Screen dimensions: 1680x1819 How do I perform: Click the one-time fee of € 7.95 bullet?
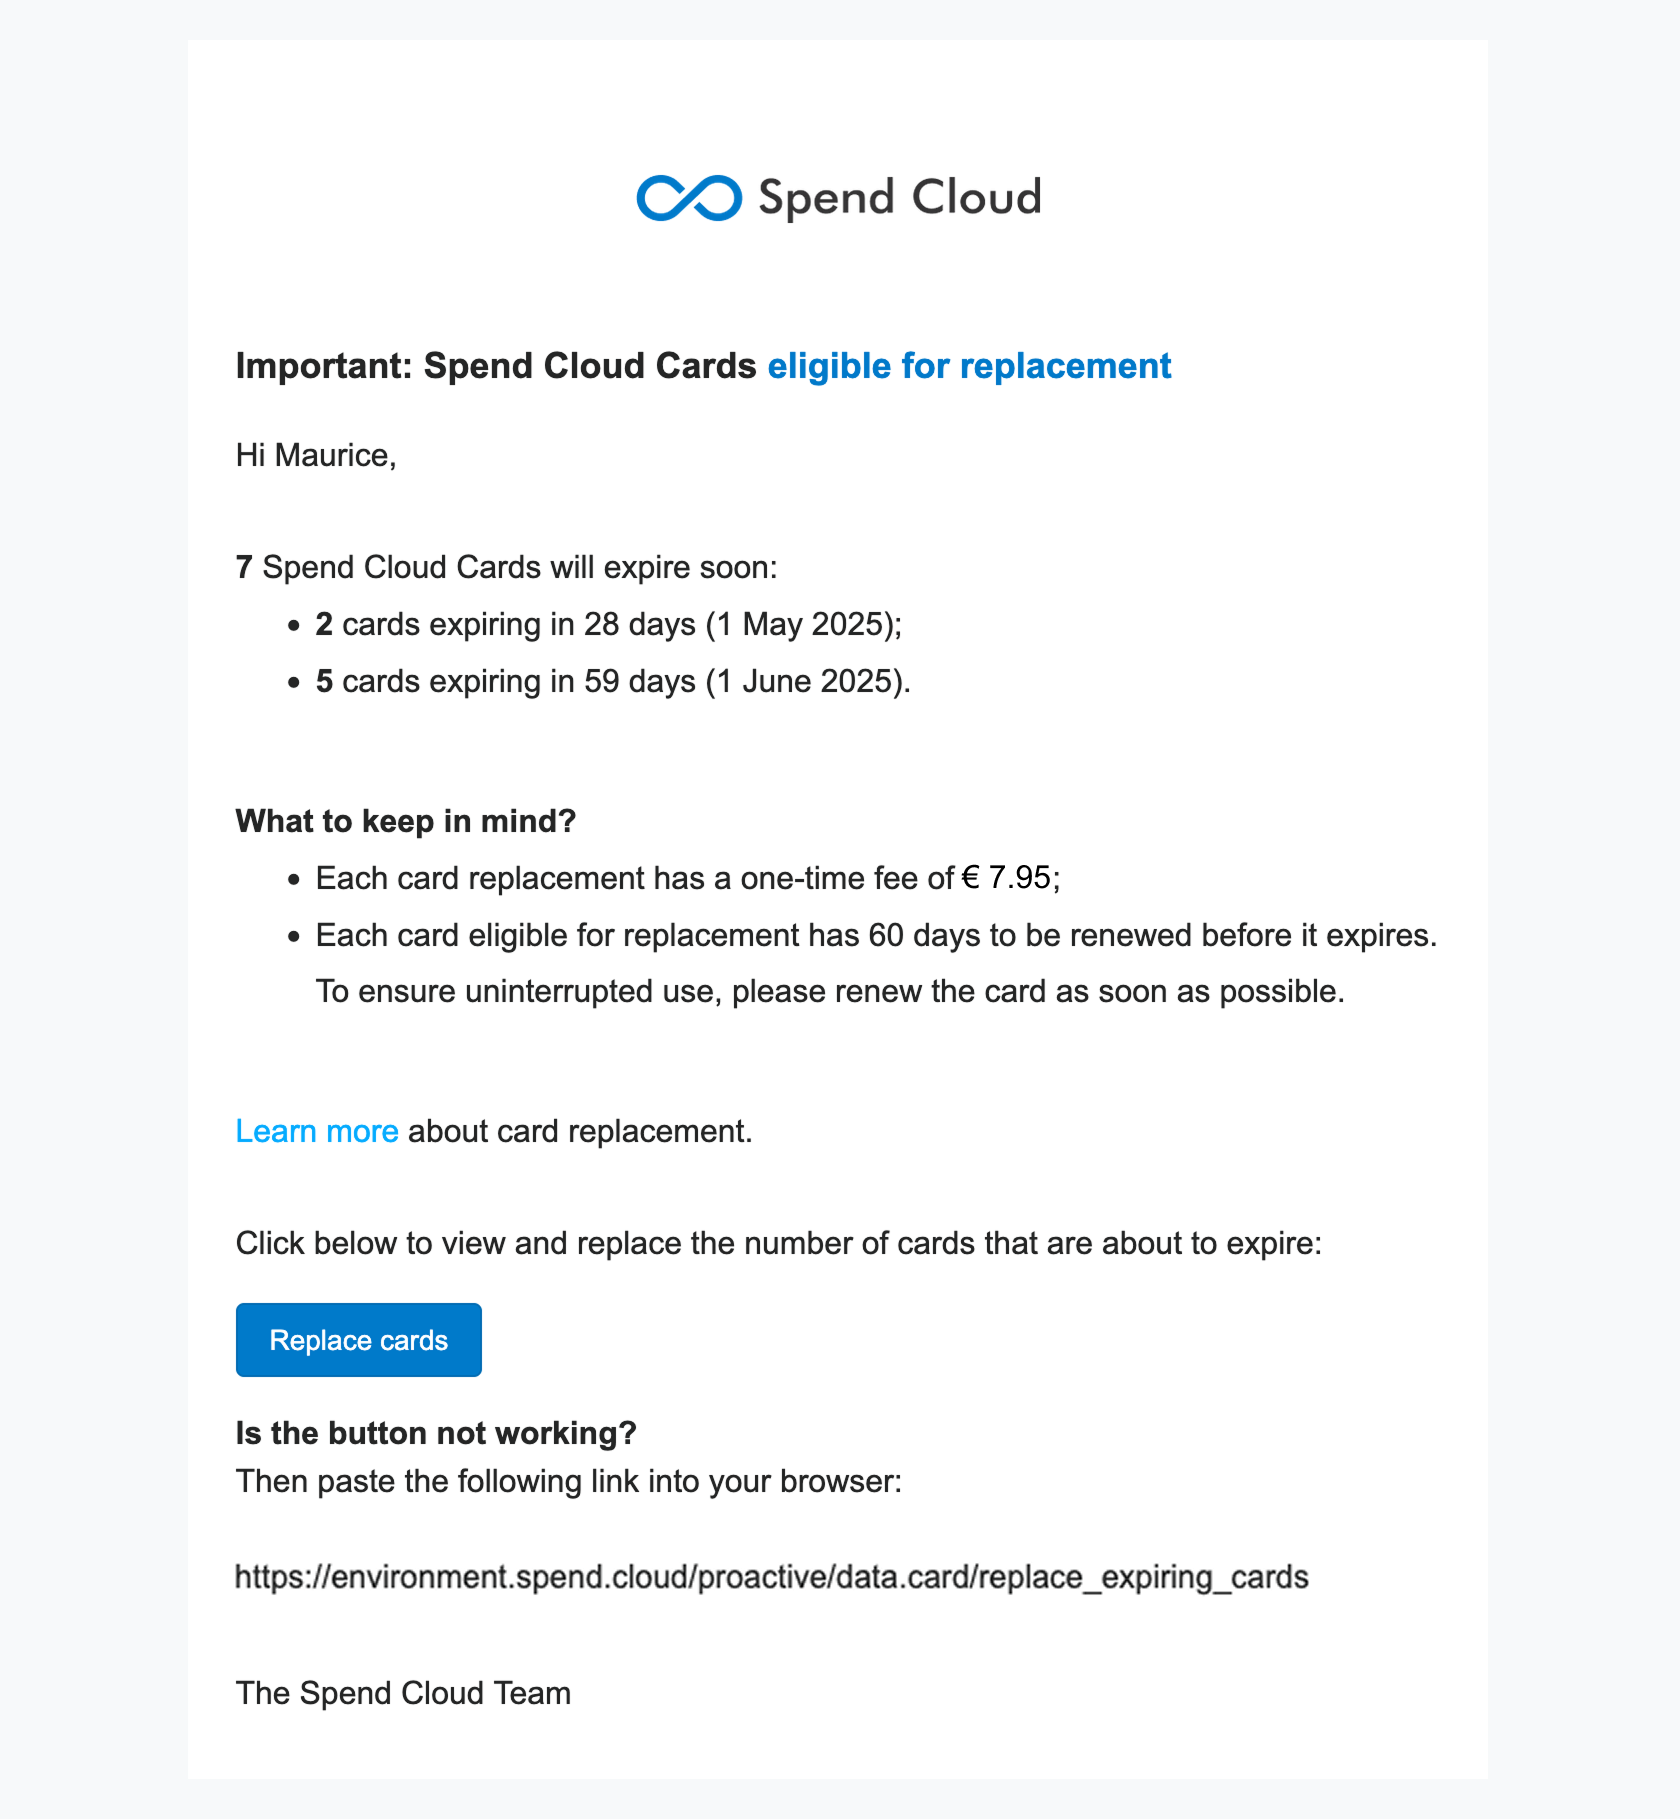pos(688,878)
